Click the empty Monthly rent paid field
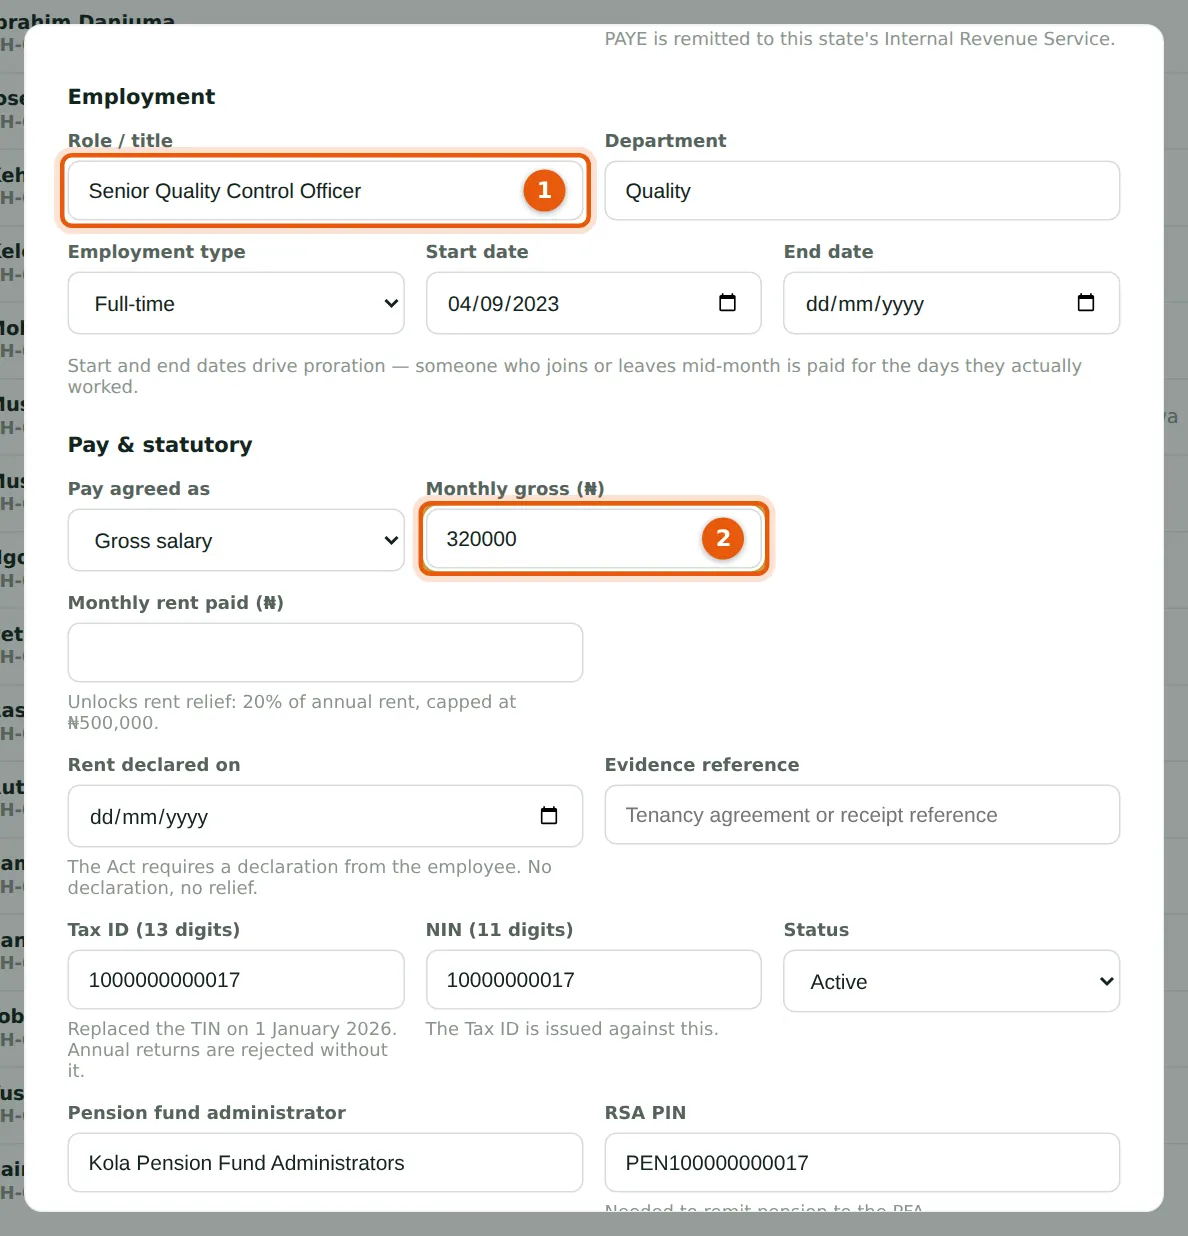The width and height of the screenshot is (1188, 1236). [325, 652]
